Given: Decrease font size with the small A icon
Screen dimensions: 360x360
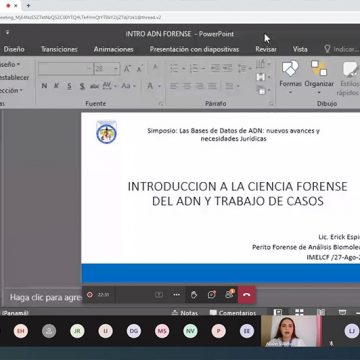Looking at the screenshot, I should click(140, 69).
